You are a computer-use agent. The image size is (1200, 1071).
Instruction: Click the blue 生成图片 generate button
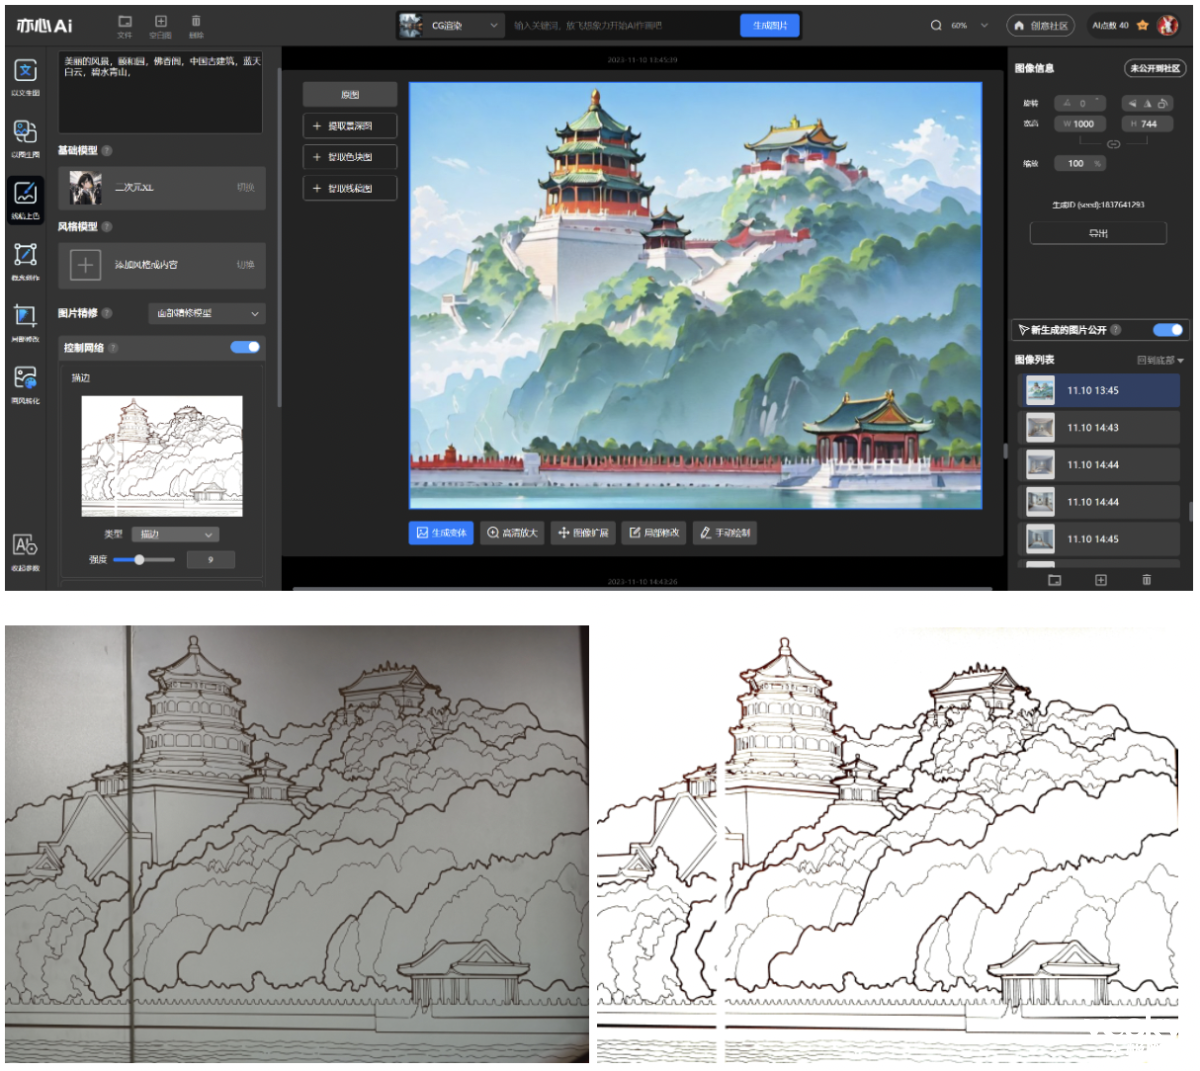[x=770, y=26]
